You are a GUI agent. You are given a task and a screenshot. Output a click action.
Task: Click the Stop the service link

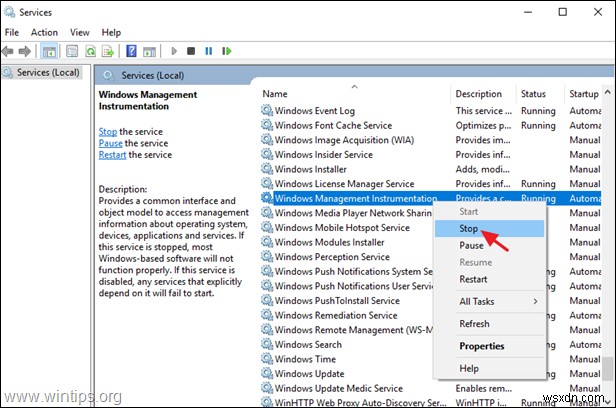pos(108,132)
